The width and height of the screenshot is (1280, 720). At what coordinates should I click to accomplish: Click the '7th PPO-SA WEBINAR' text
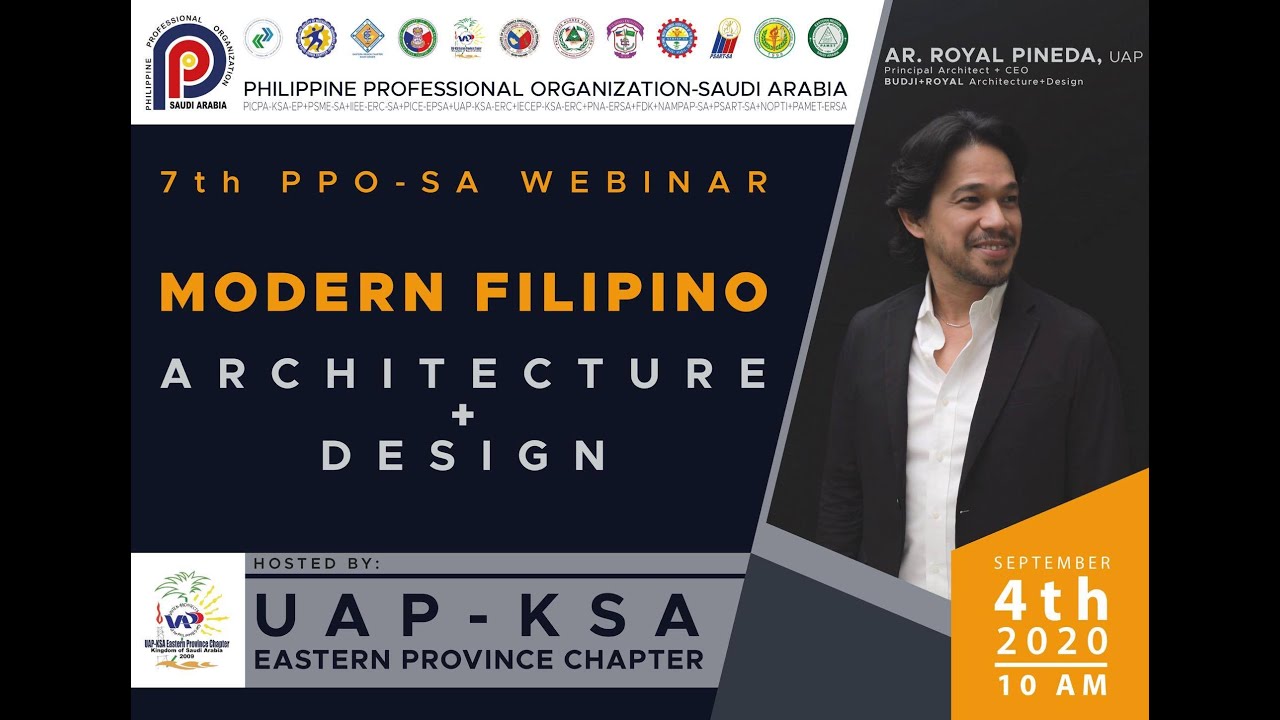point(466,182)
